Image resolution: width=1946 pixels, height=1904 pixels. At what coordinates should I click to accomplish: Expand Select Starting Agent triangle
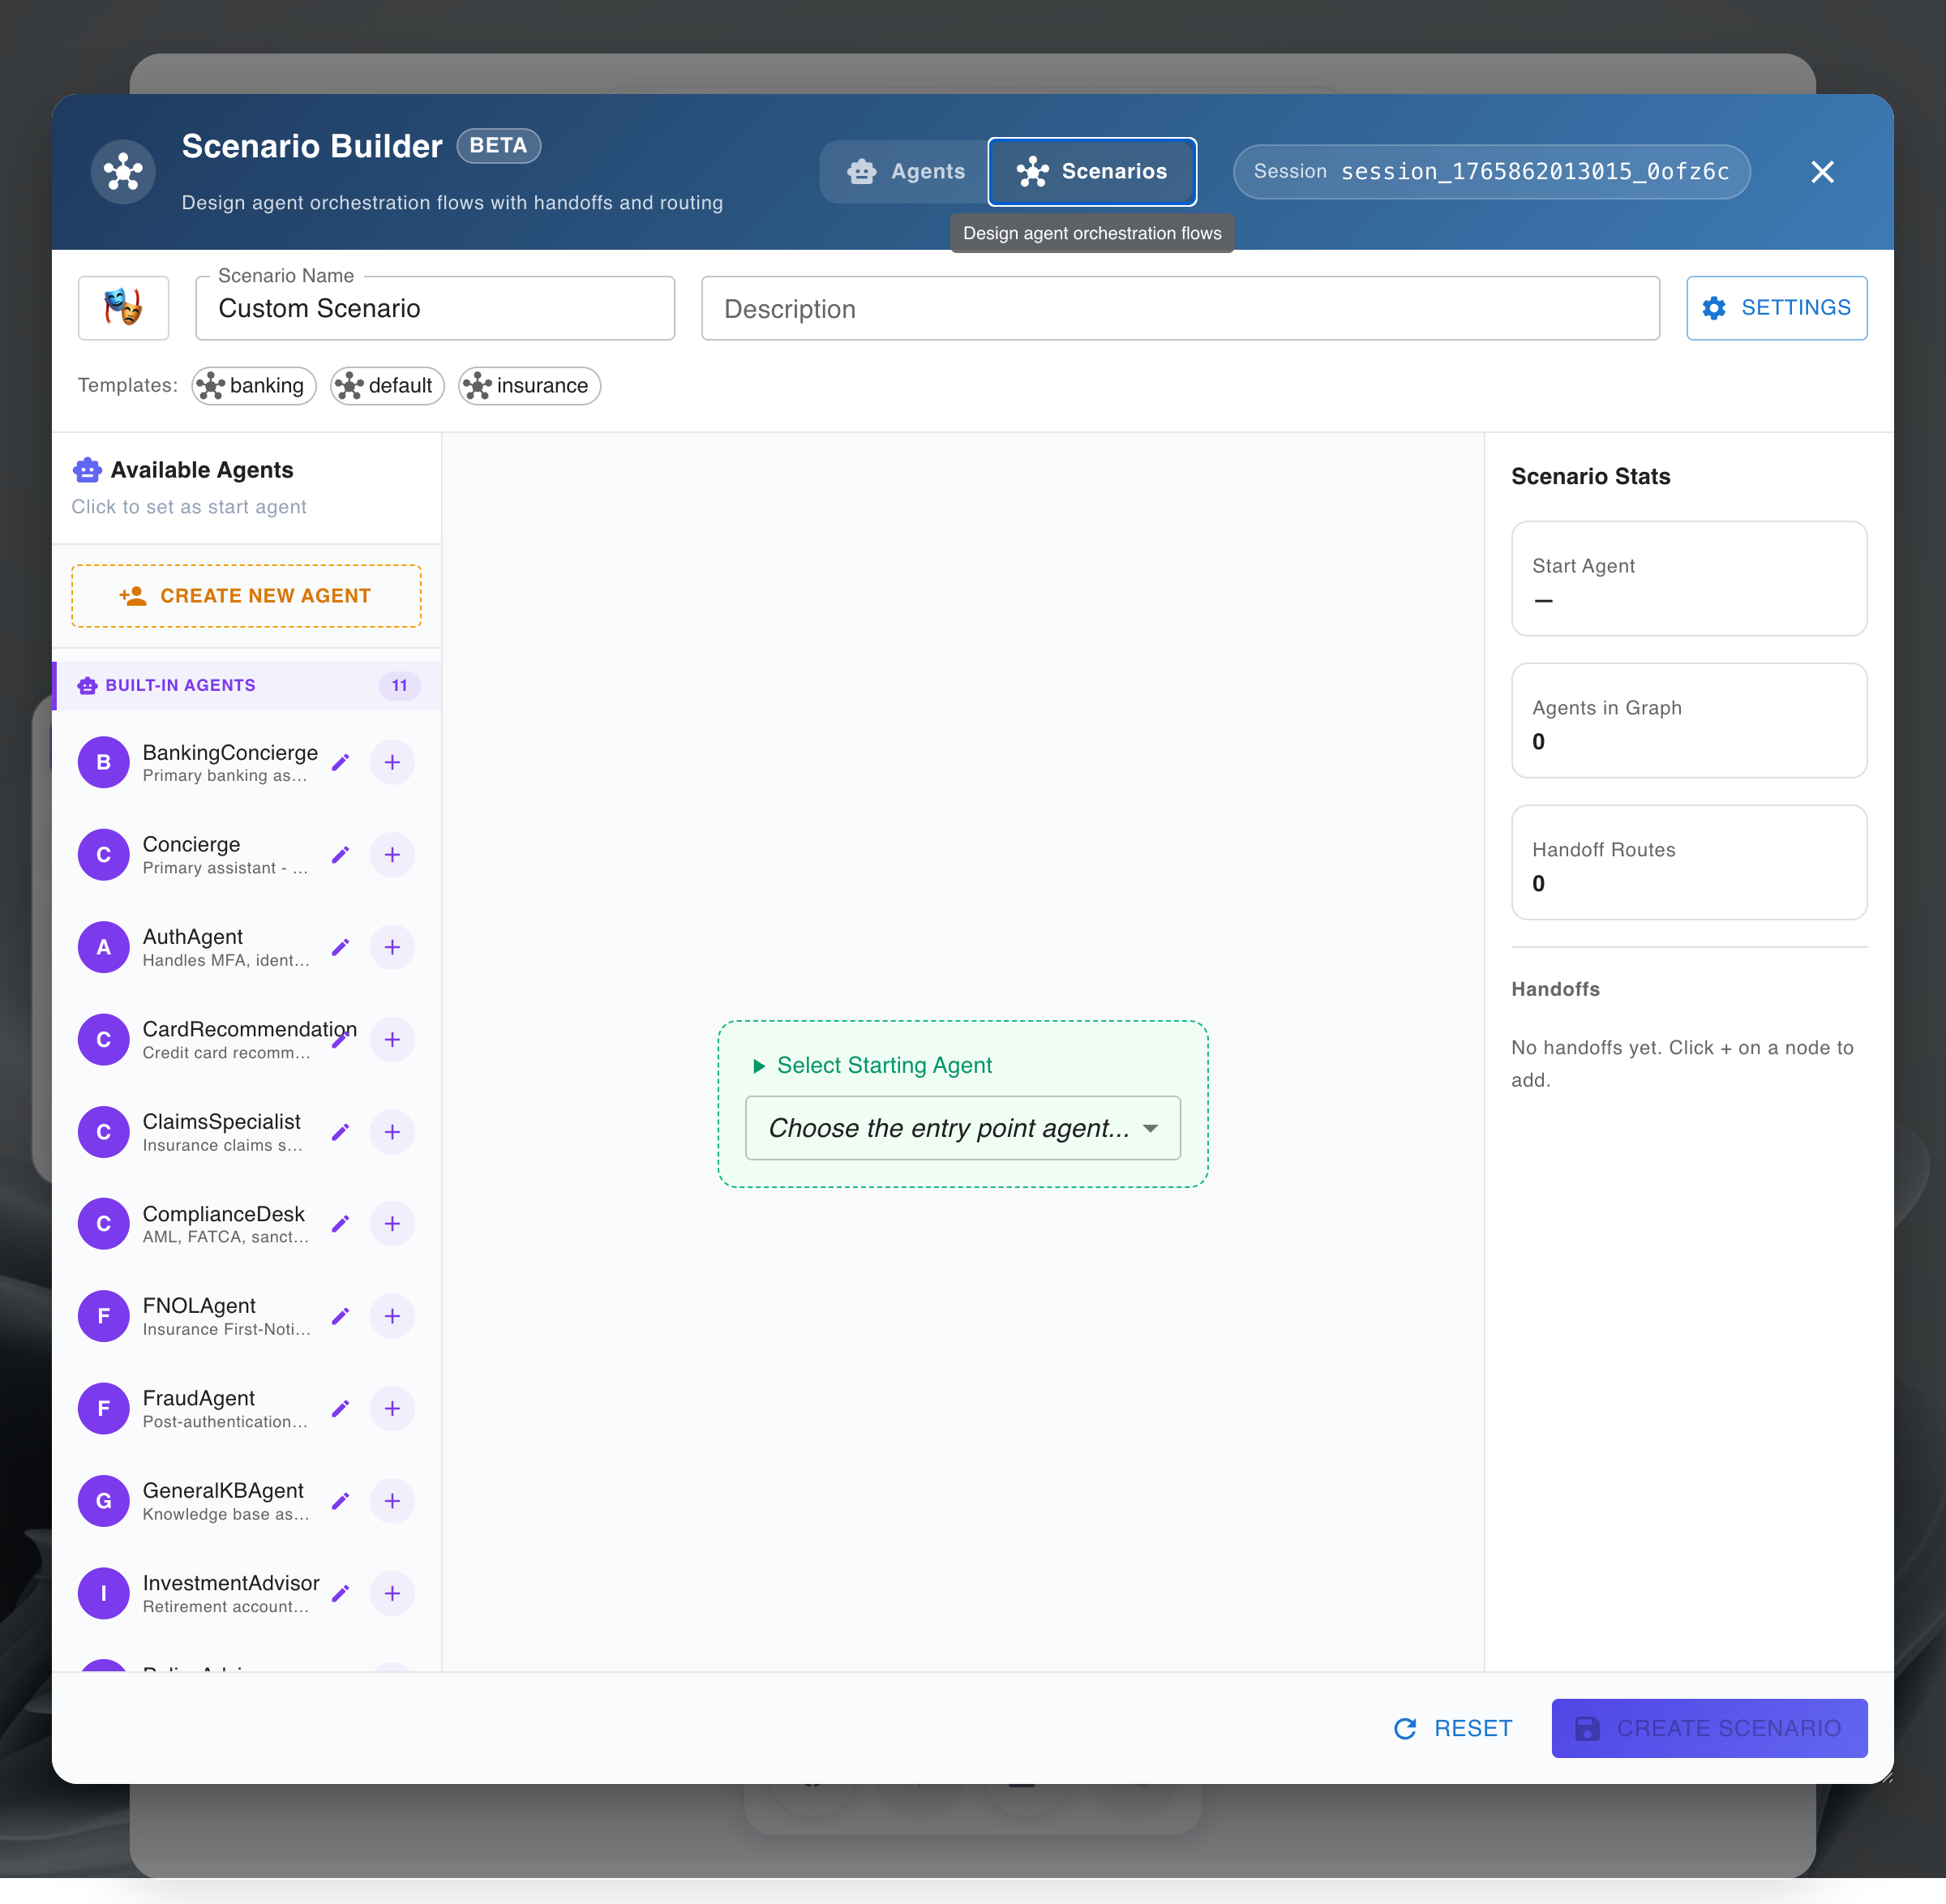[x=759, y=1066]
